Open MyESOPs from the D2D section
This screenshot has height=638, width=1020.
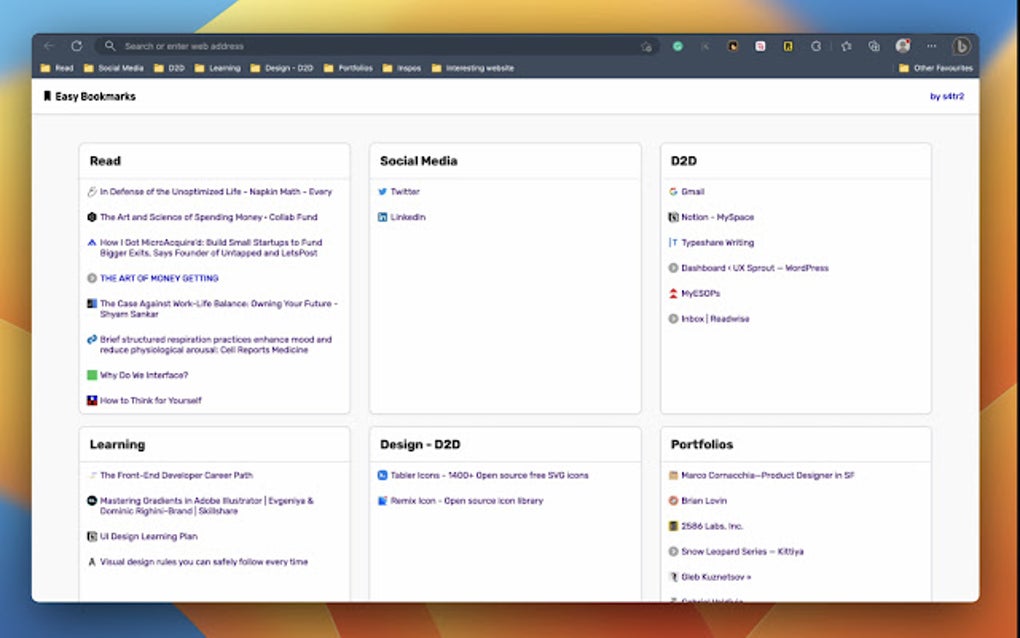pos(702,293)
